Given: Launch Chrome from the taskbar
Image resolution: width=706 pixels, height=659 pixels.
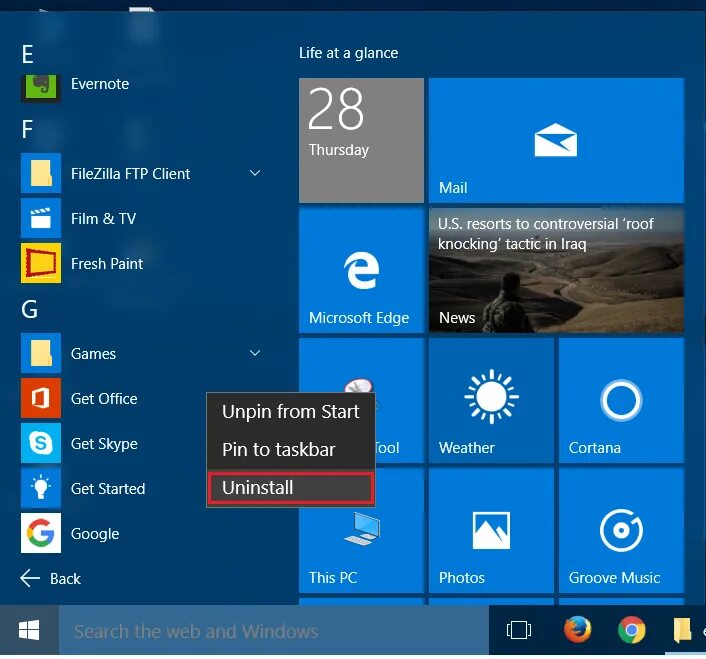Looking at the screenshot, I should (632, 630).
